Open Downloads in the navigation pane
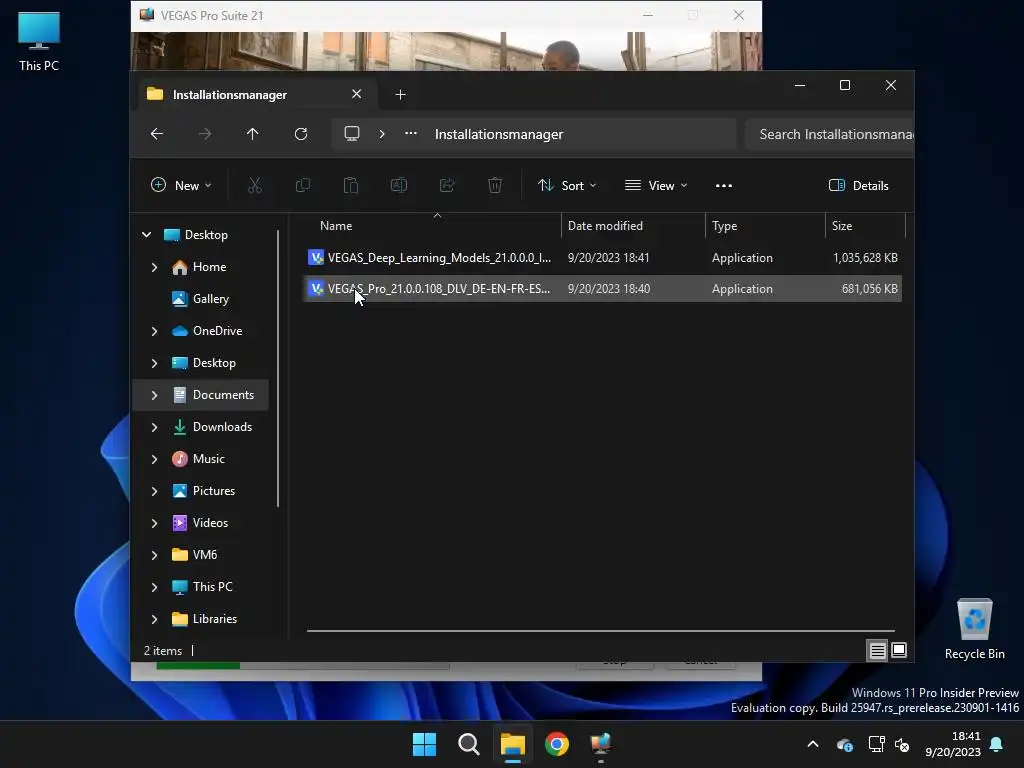Image resolution: width=1024 pixels, height=768 pixels. tap(222, 427)
